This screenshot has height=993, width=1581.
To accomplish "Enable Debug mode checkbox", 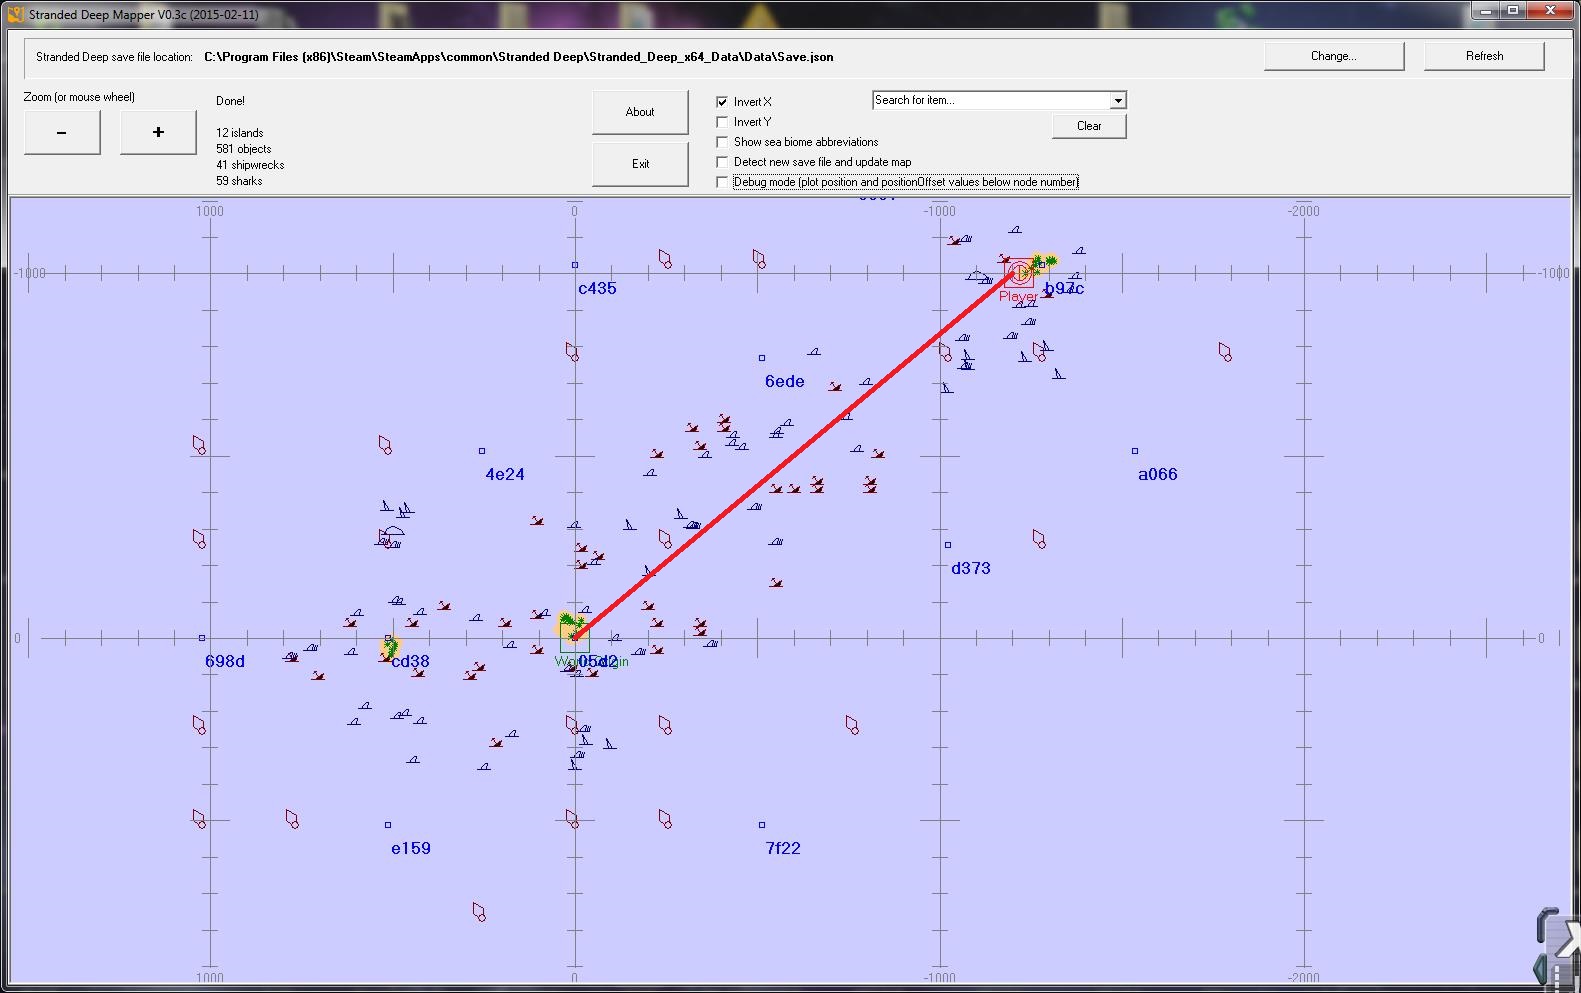I will click(722, 182).
